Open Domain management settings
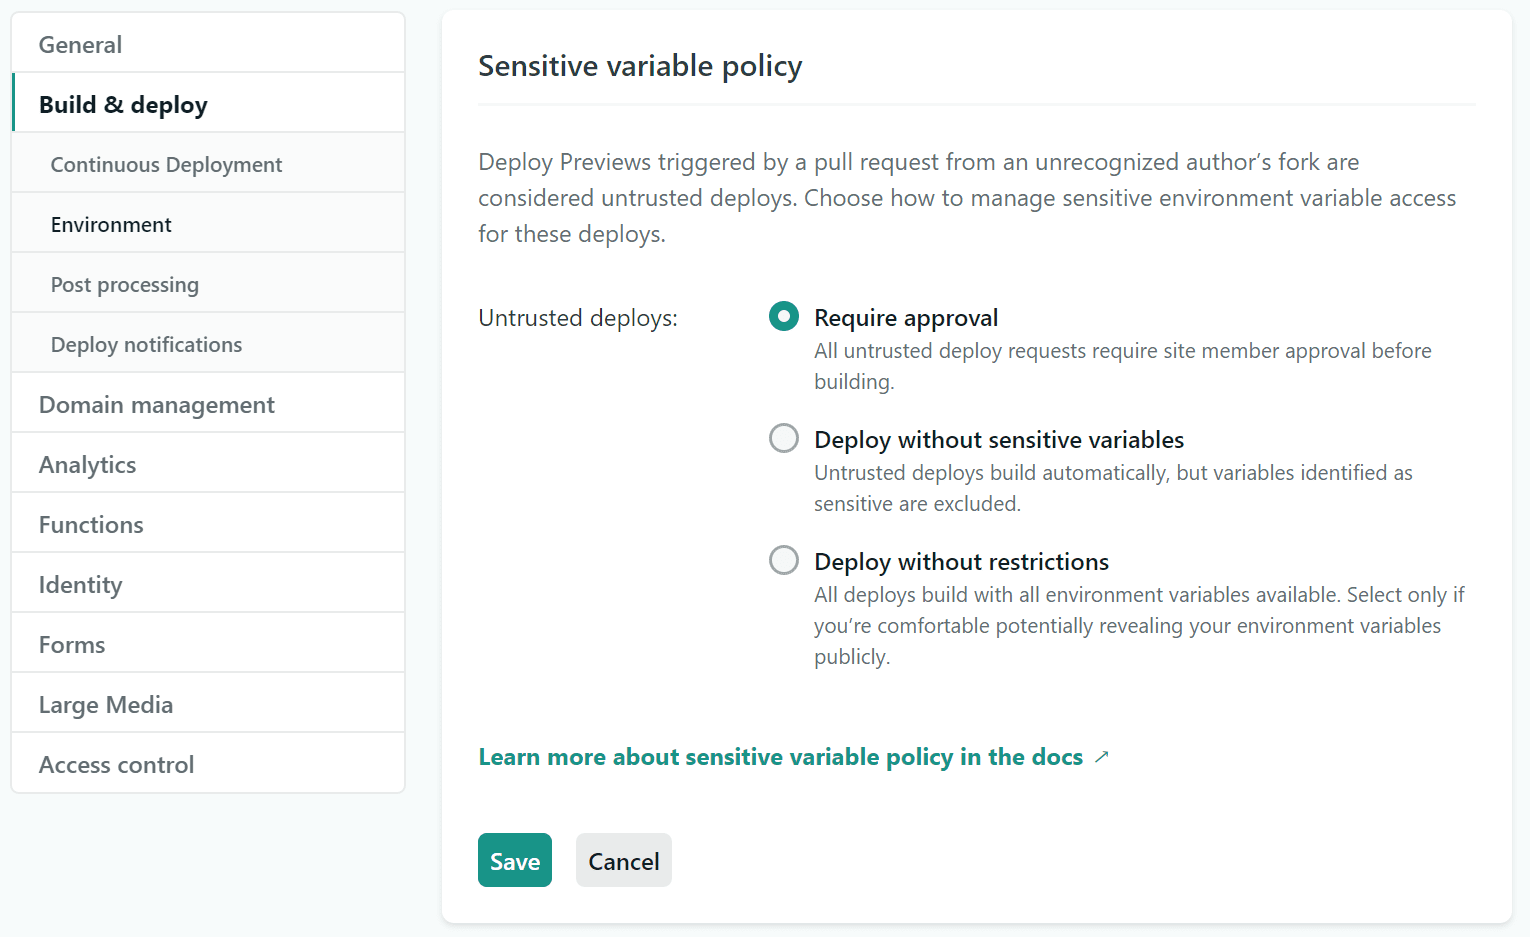 click(x=156, y=405)
